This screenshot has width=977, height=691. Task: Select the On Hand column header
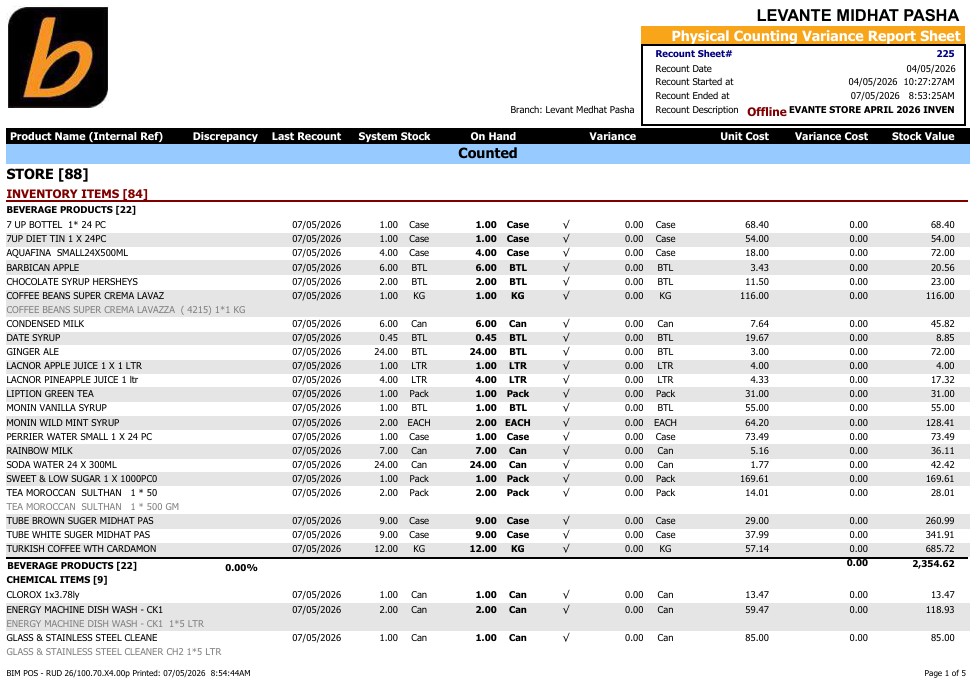(493, 136)
